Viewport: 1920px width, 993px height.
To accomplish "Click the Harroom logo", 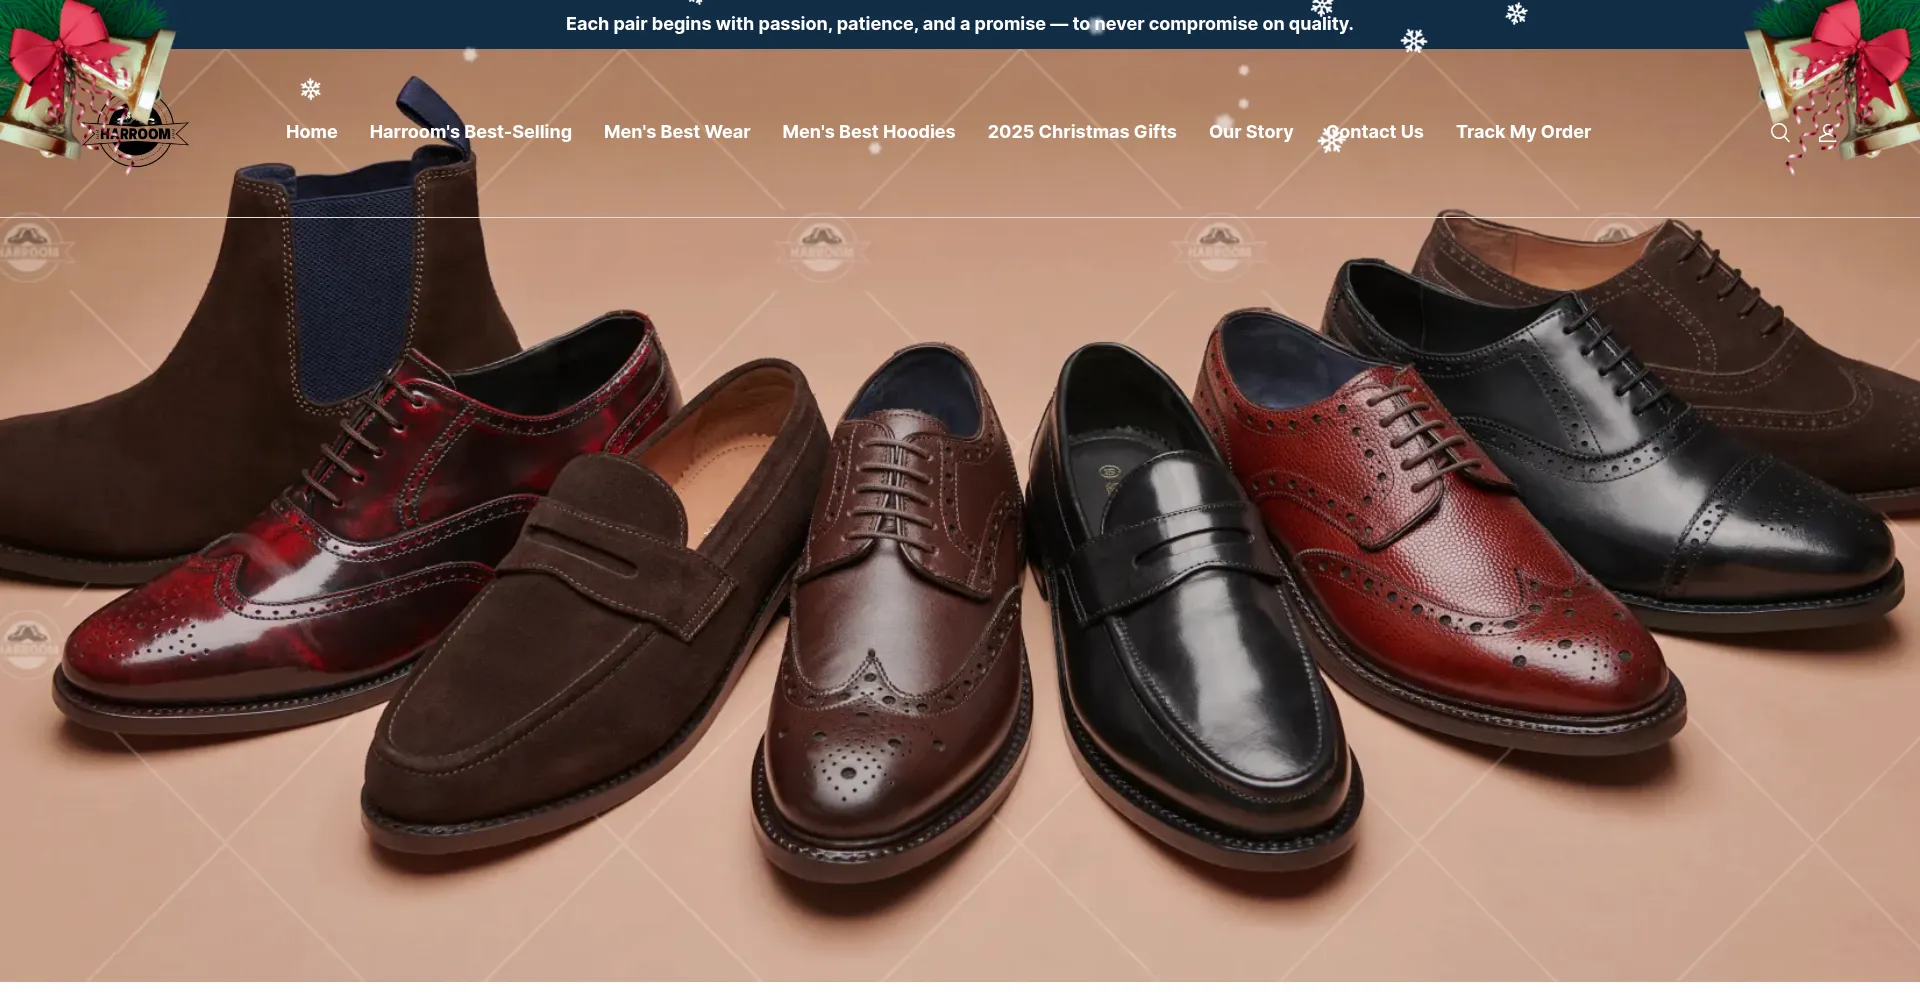I will click(135, 132).
